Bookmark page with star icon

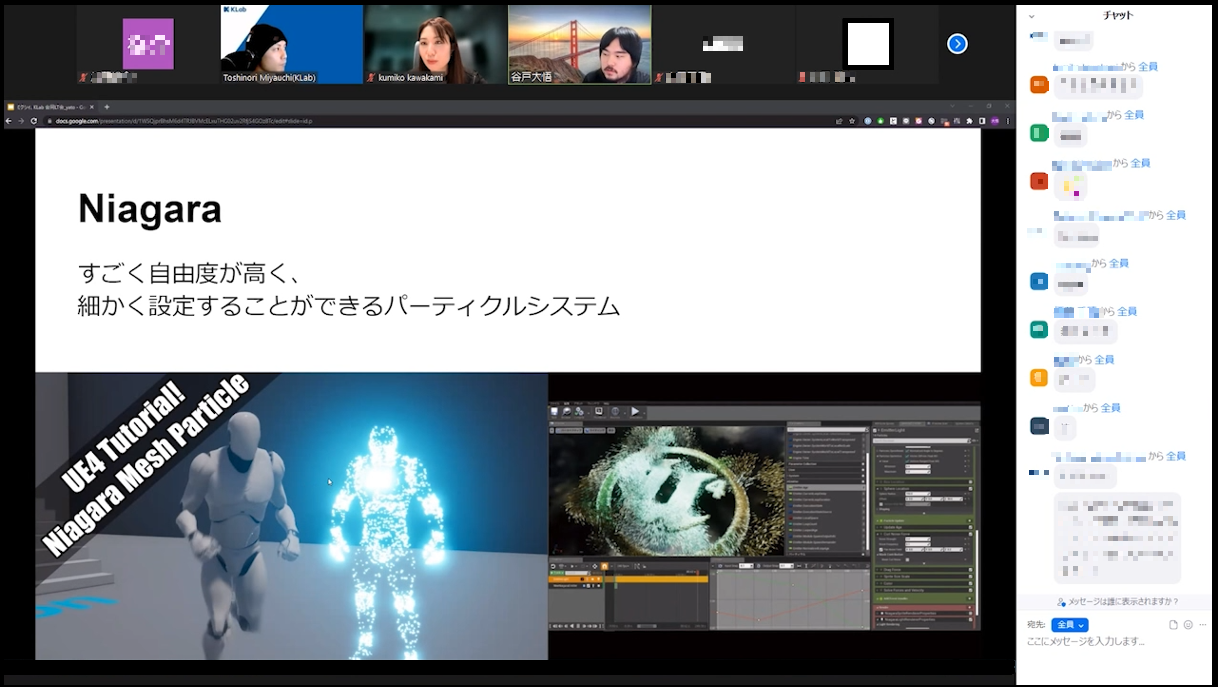point(852,121)
